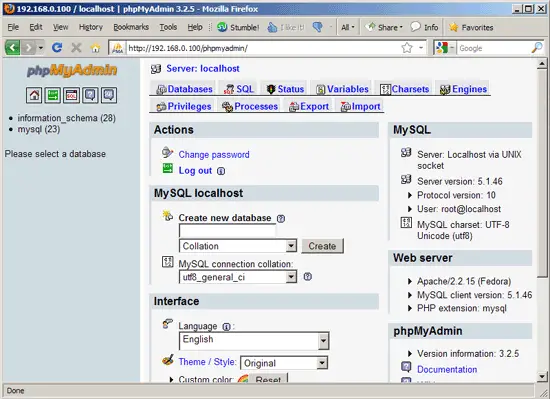Open the Processes tab
This screenshot has height=399, width=550.
[250, 106]
